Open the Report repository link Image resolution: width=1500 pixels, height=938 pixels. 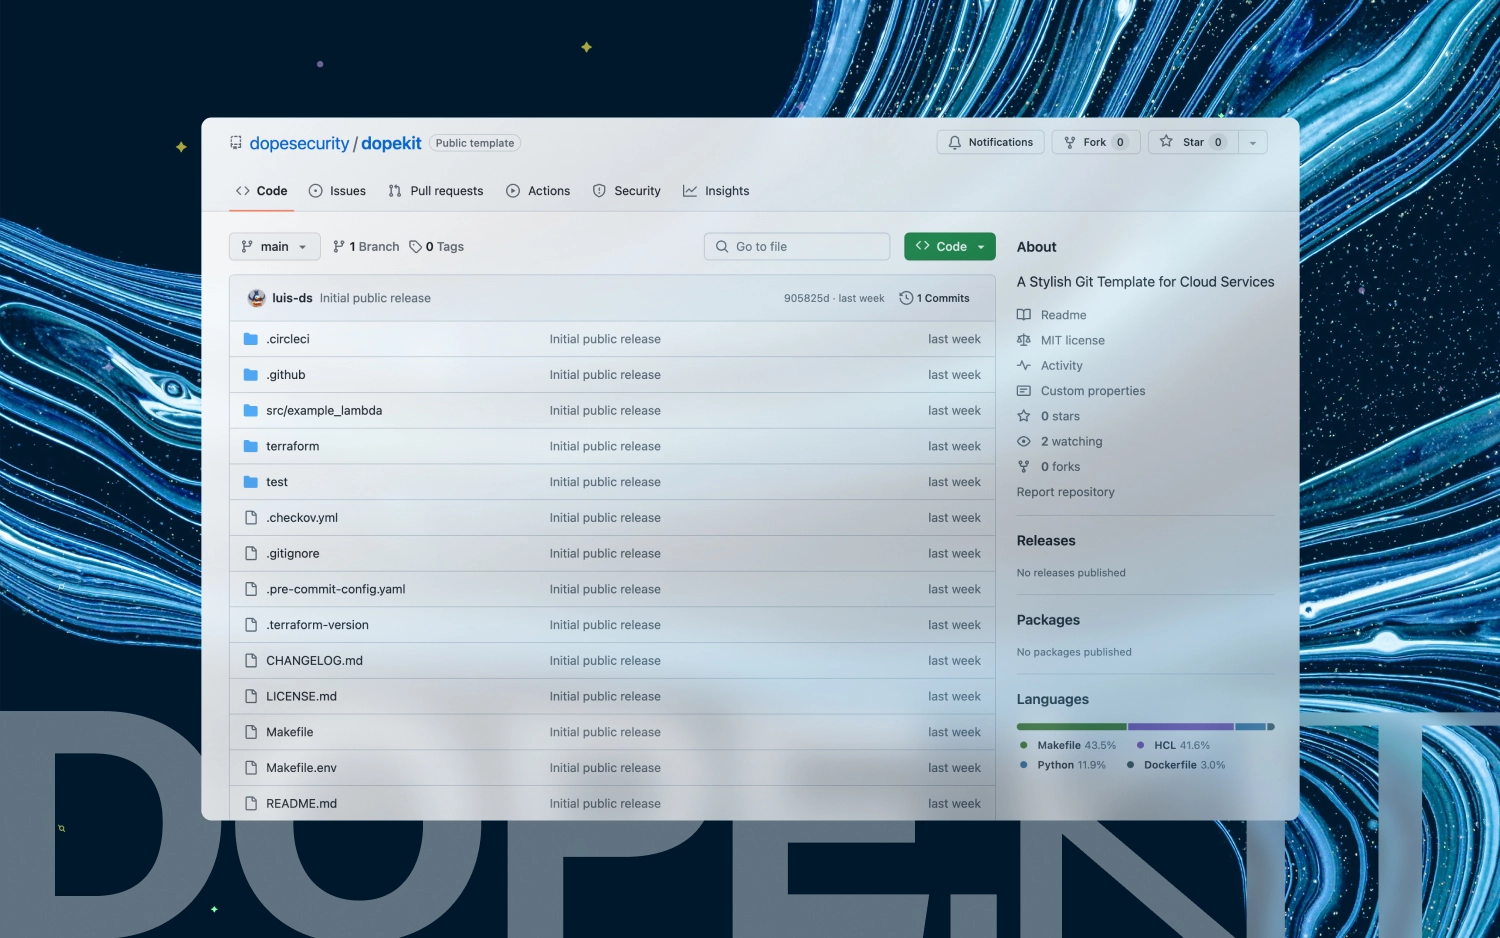click(1065, 491)
